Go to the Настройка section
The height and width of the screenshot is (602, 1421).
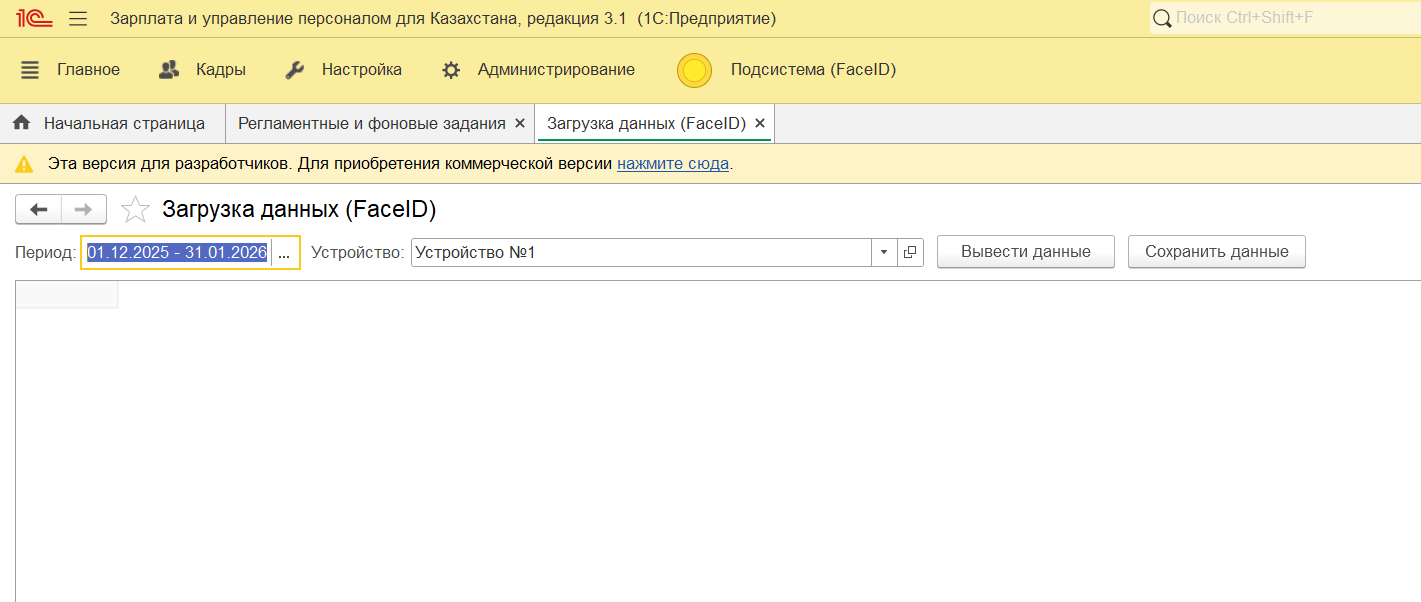click(343, 70)
